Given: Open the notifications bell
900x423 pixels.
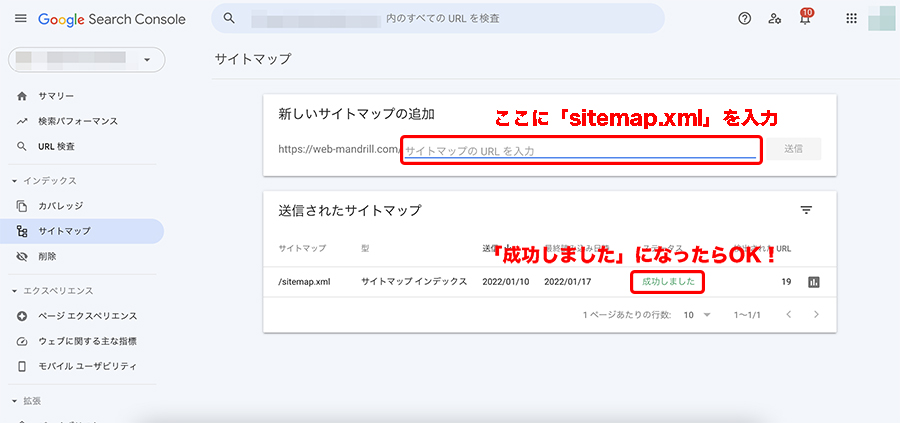Looking at the screenshot, I should click(805, 19).
